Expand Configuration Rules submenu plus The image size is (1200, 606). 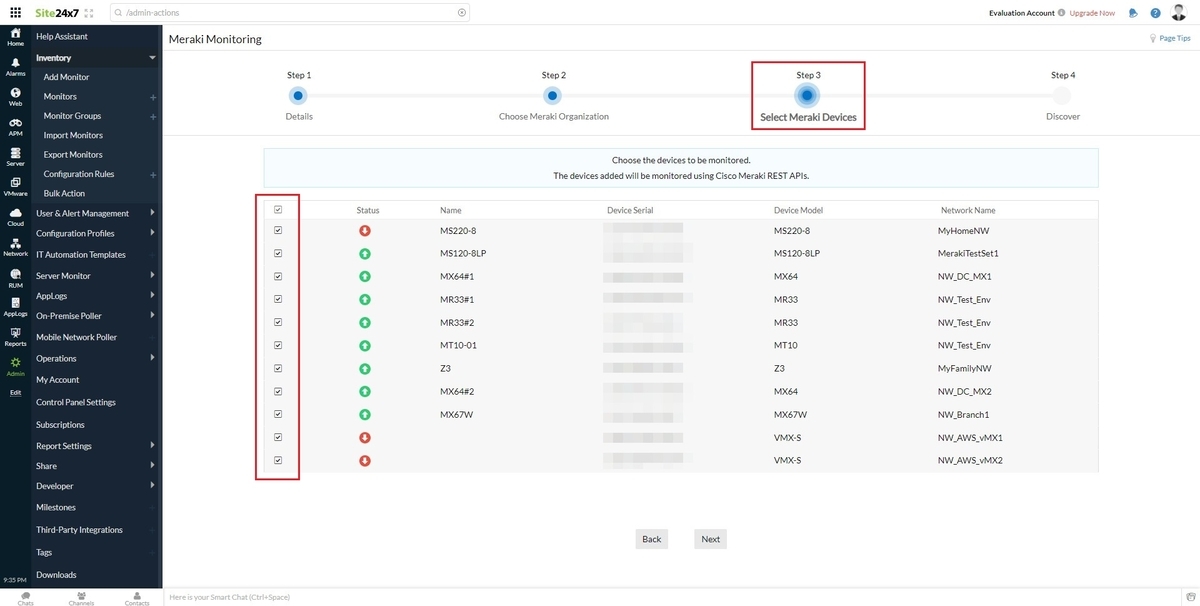click(x=153, y=175)
